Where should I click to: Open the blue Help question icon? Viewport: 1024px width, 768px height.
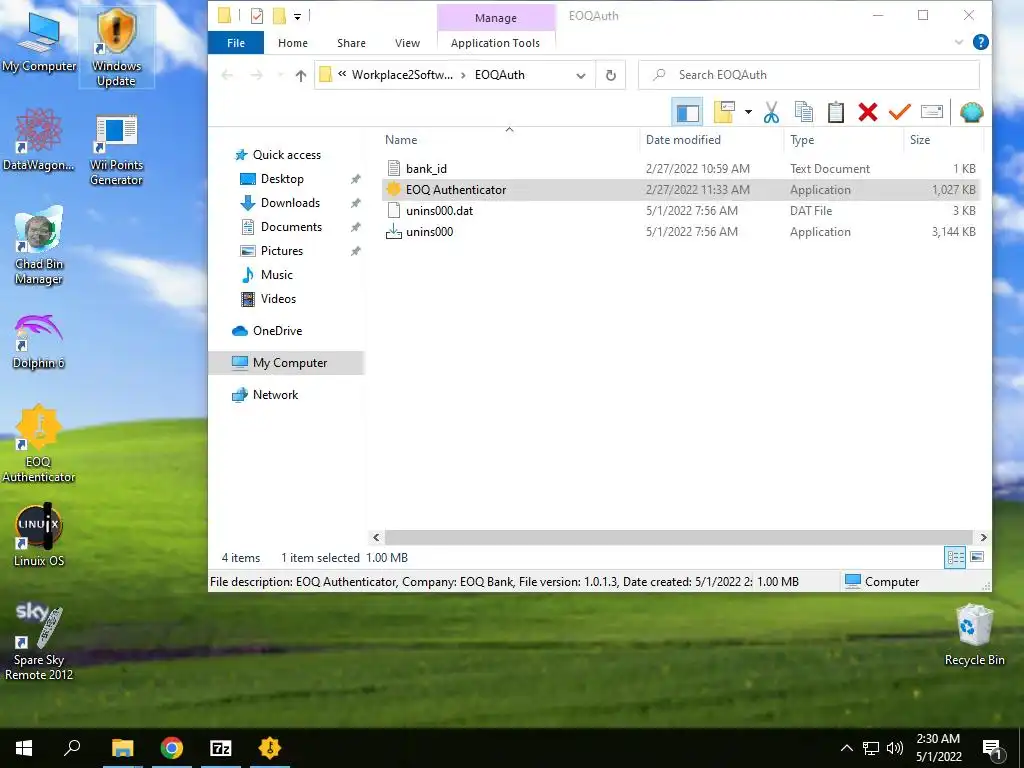(x=980, y=42)
